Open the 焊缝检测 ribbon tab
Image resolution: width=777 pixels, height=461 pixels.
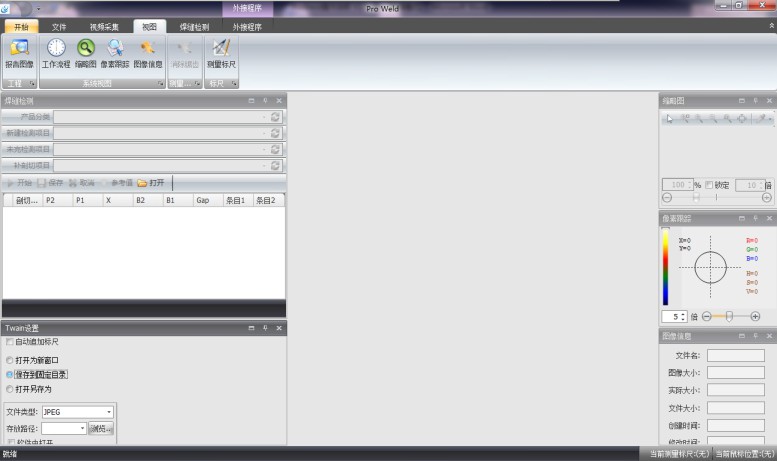194,27
